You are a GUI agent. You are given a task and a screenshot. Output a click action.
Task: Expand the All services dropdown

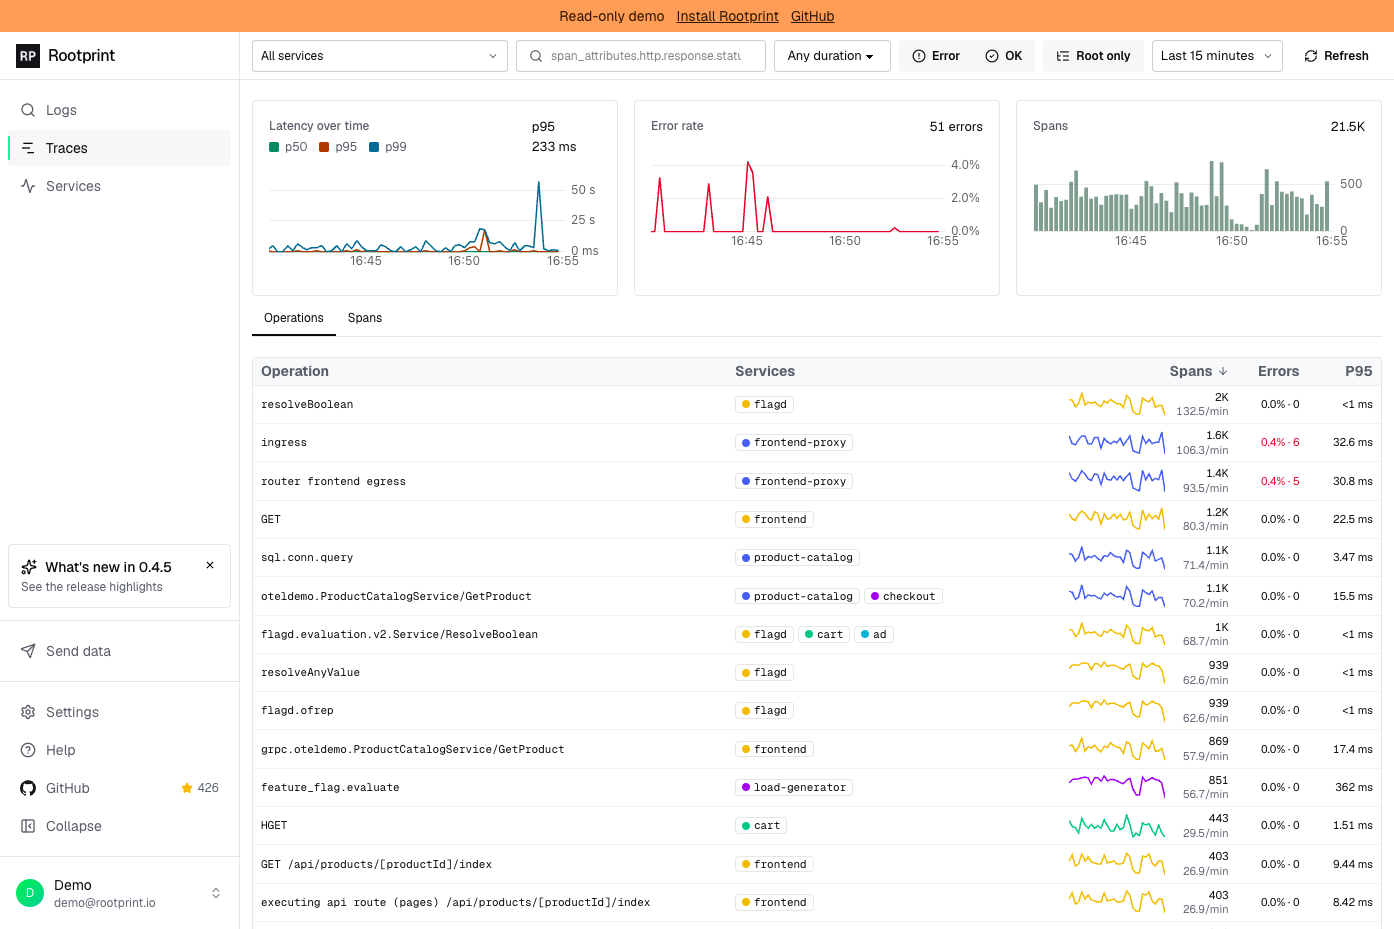(380, 56)
